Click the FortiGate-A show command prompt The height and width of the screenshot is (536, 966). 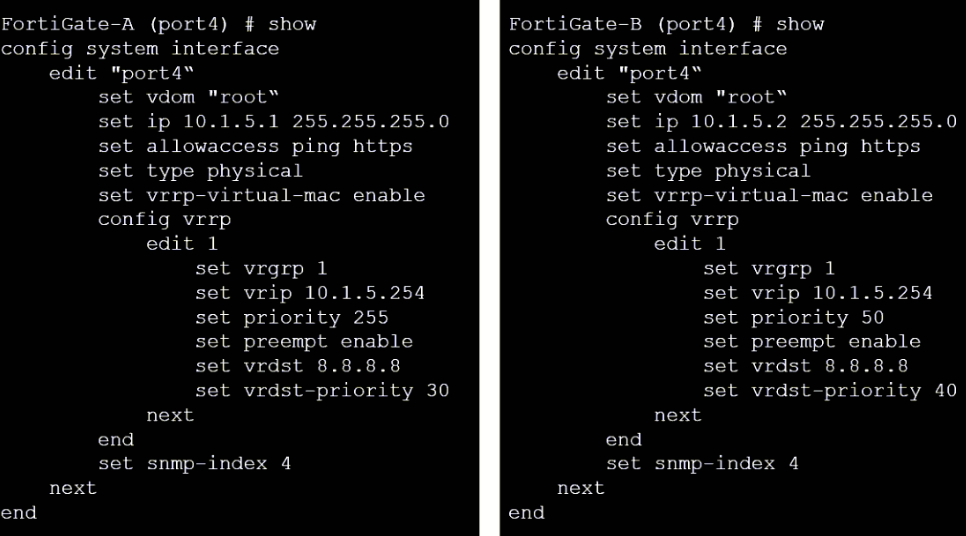(158, 23)
